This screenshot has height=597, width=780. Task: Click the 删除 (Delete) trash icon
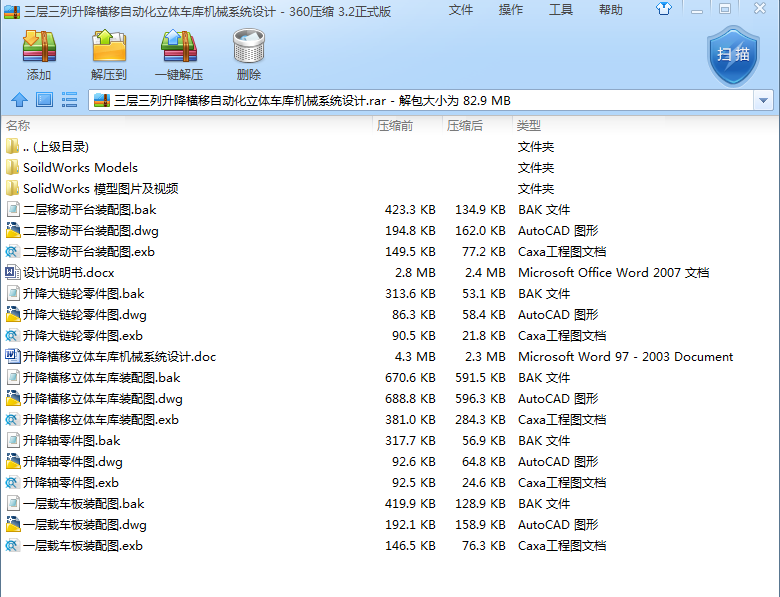coord(249,46)
